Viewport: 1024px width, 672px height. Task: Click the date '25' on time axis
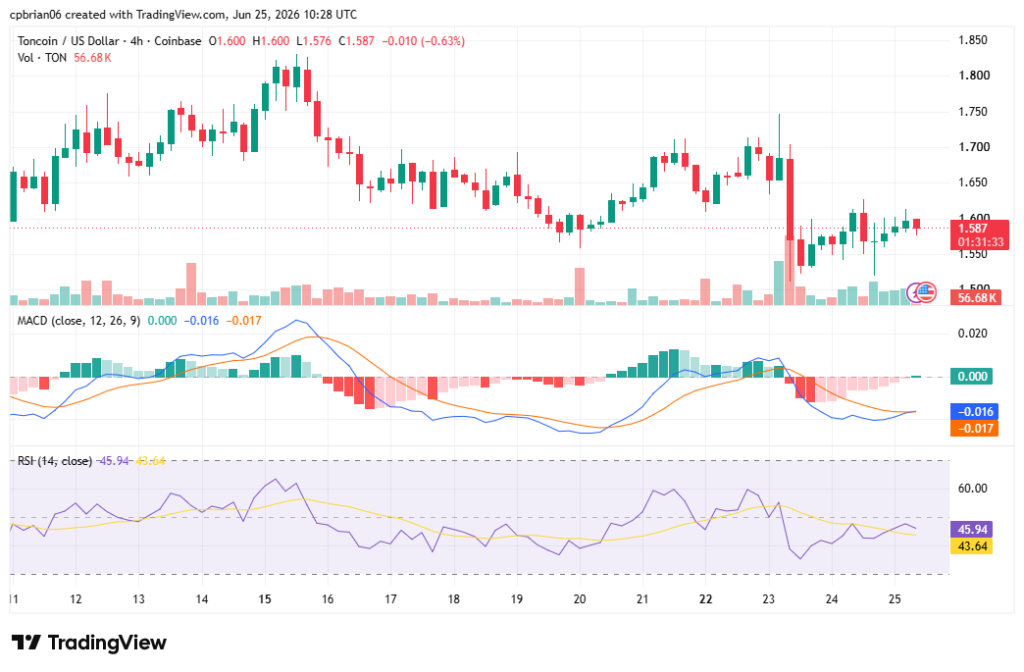click(x=895, y=600)
